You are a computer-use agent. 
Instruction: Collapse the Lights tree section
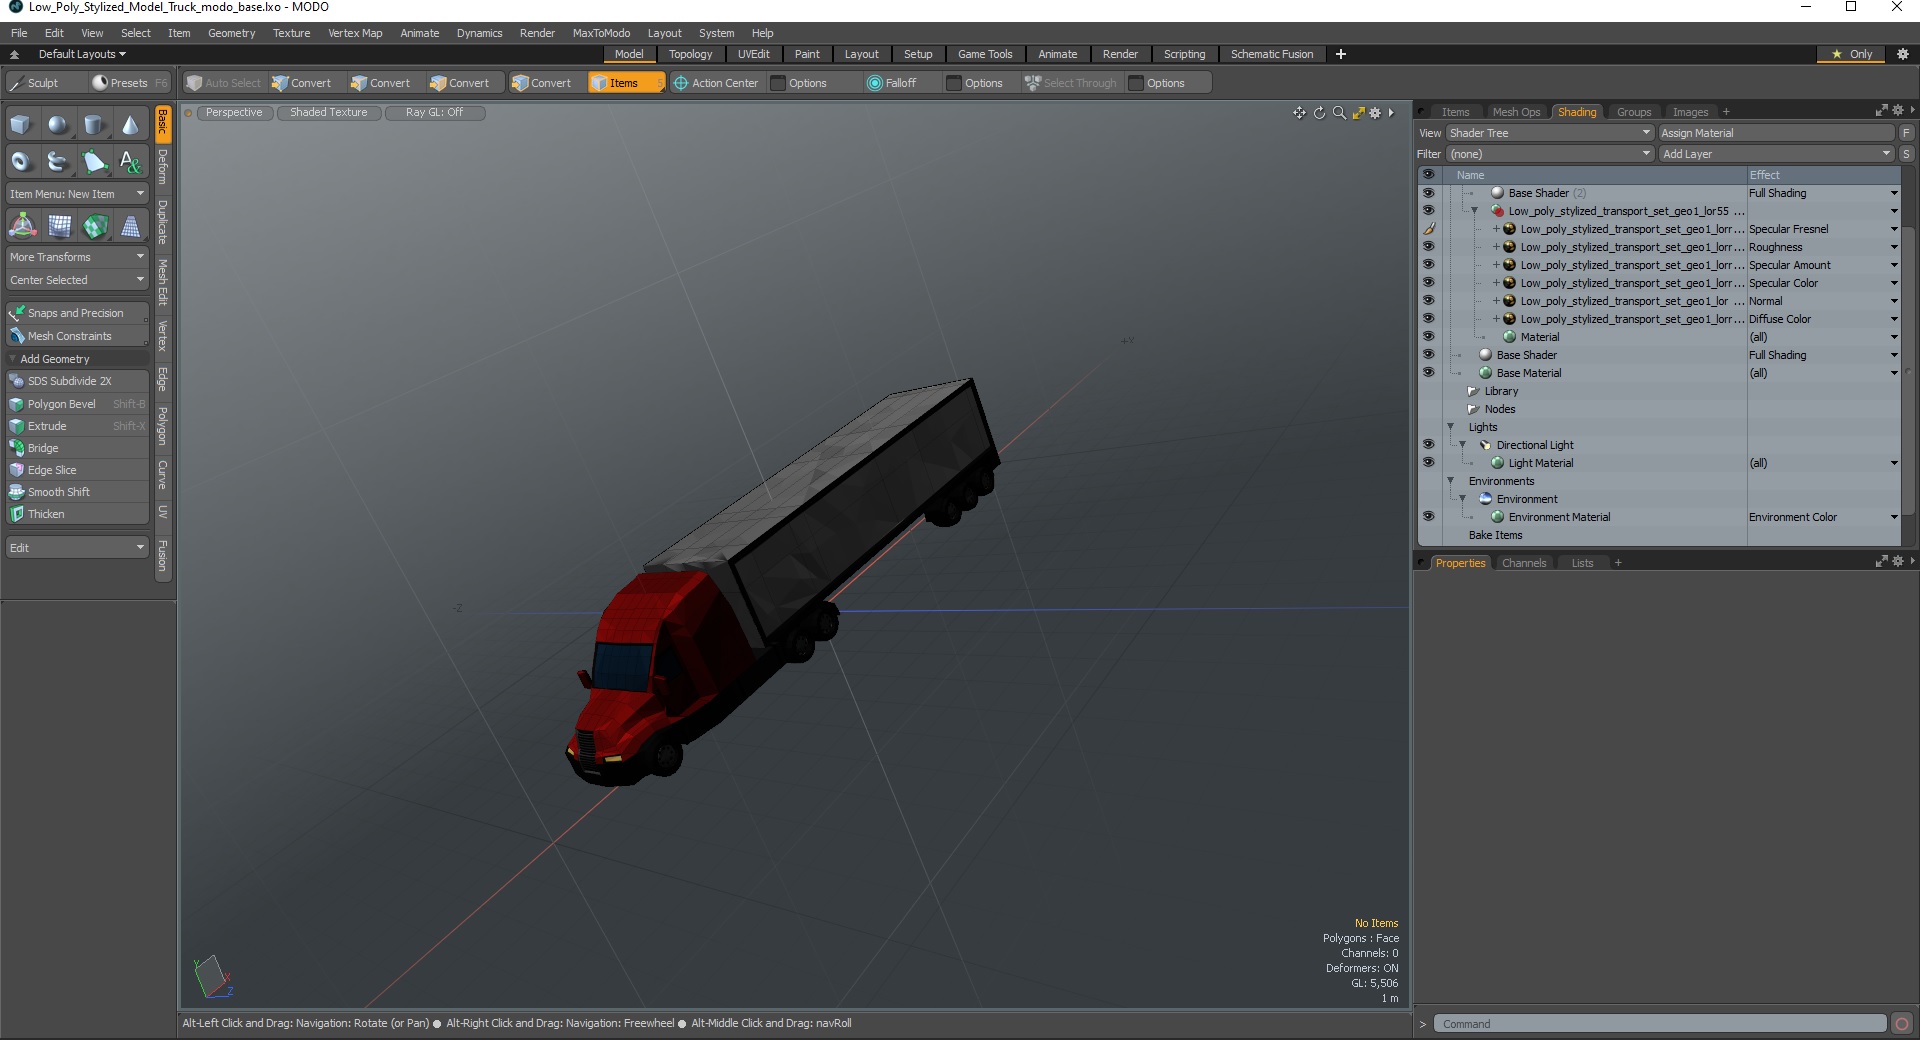pos(1451,427)
